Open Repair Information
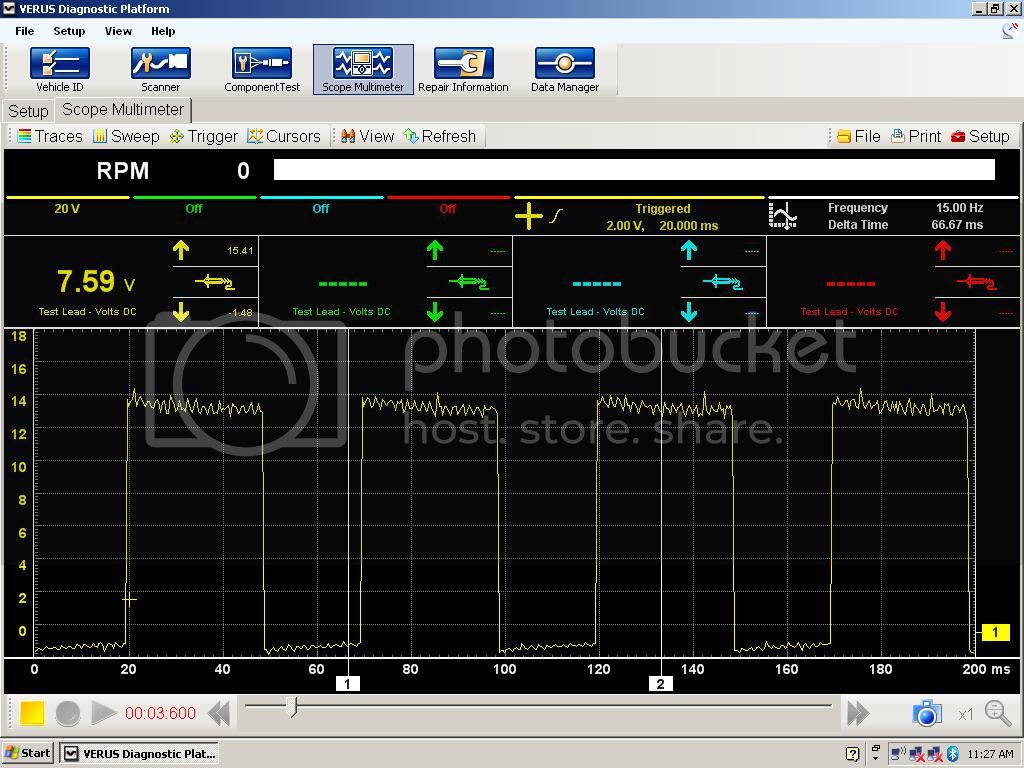The width and height of the screenshot is (1024, 768). click(x=463, y=70)
